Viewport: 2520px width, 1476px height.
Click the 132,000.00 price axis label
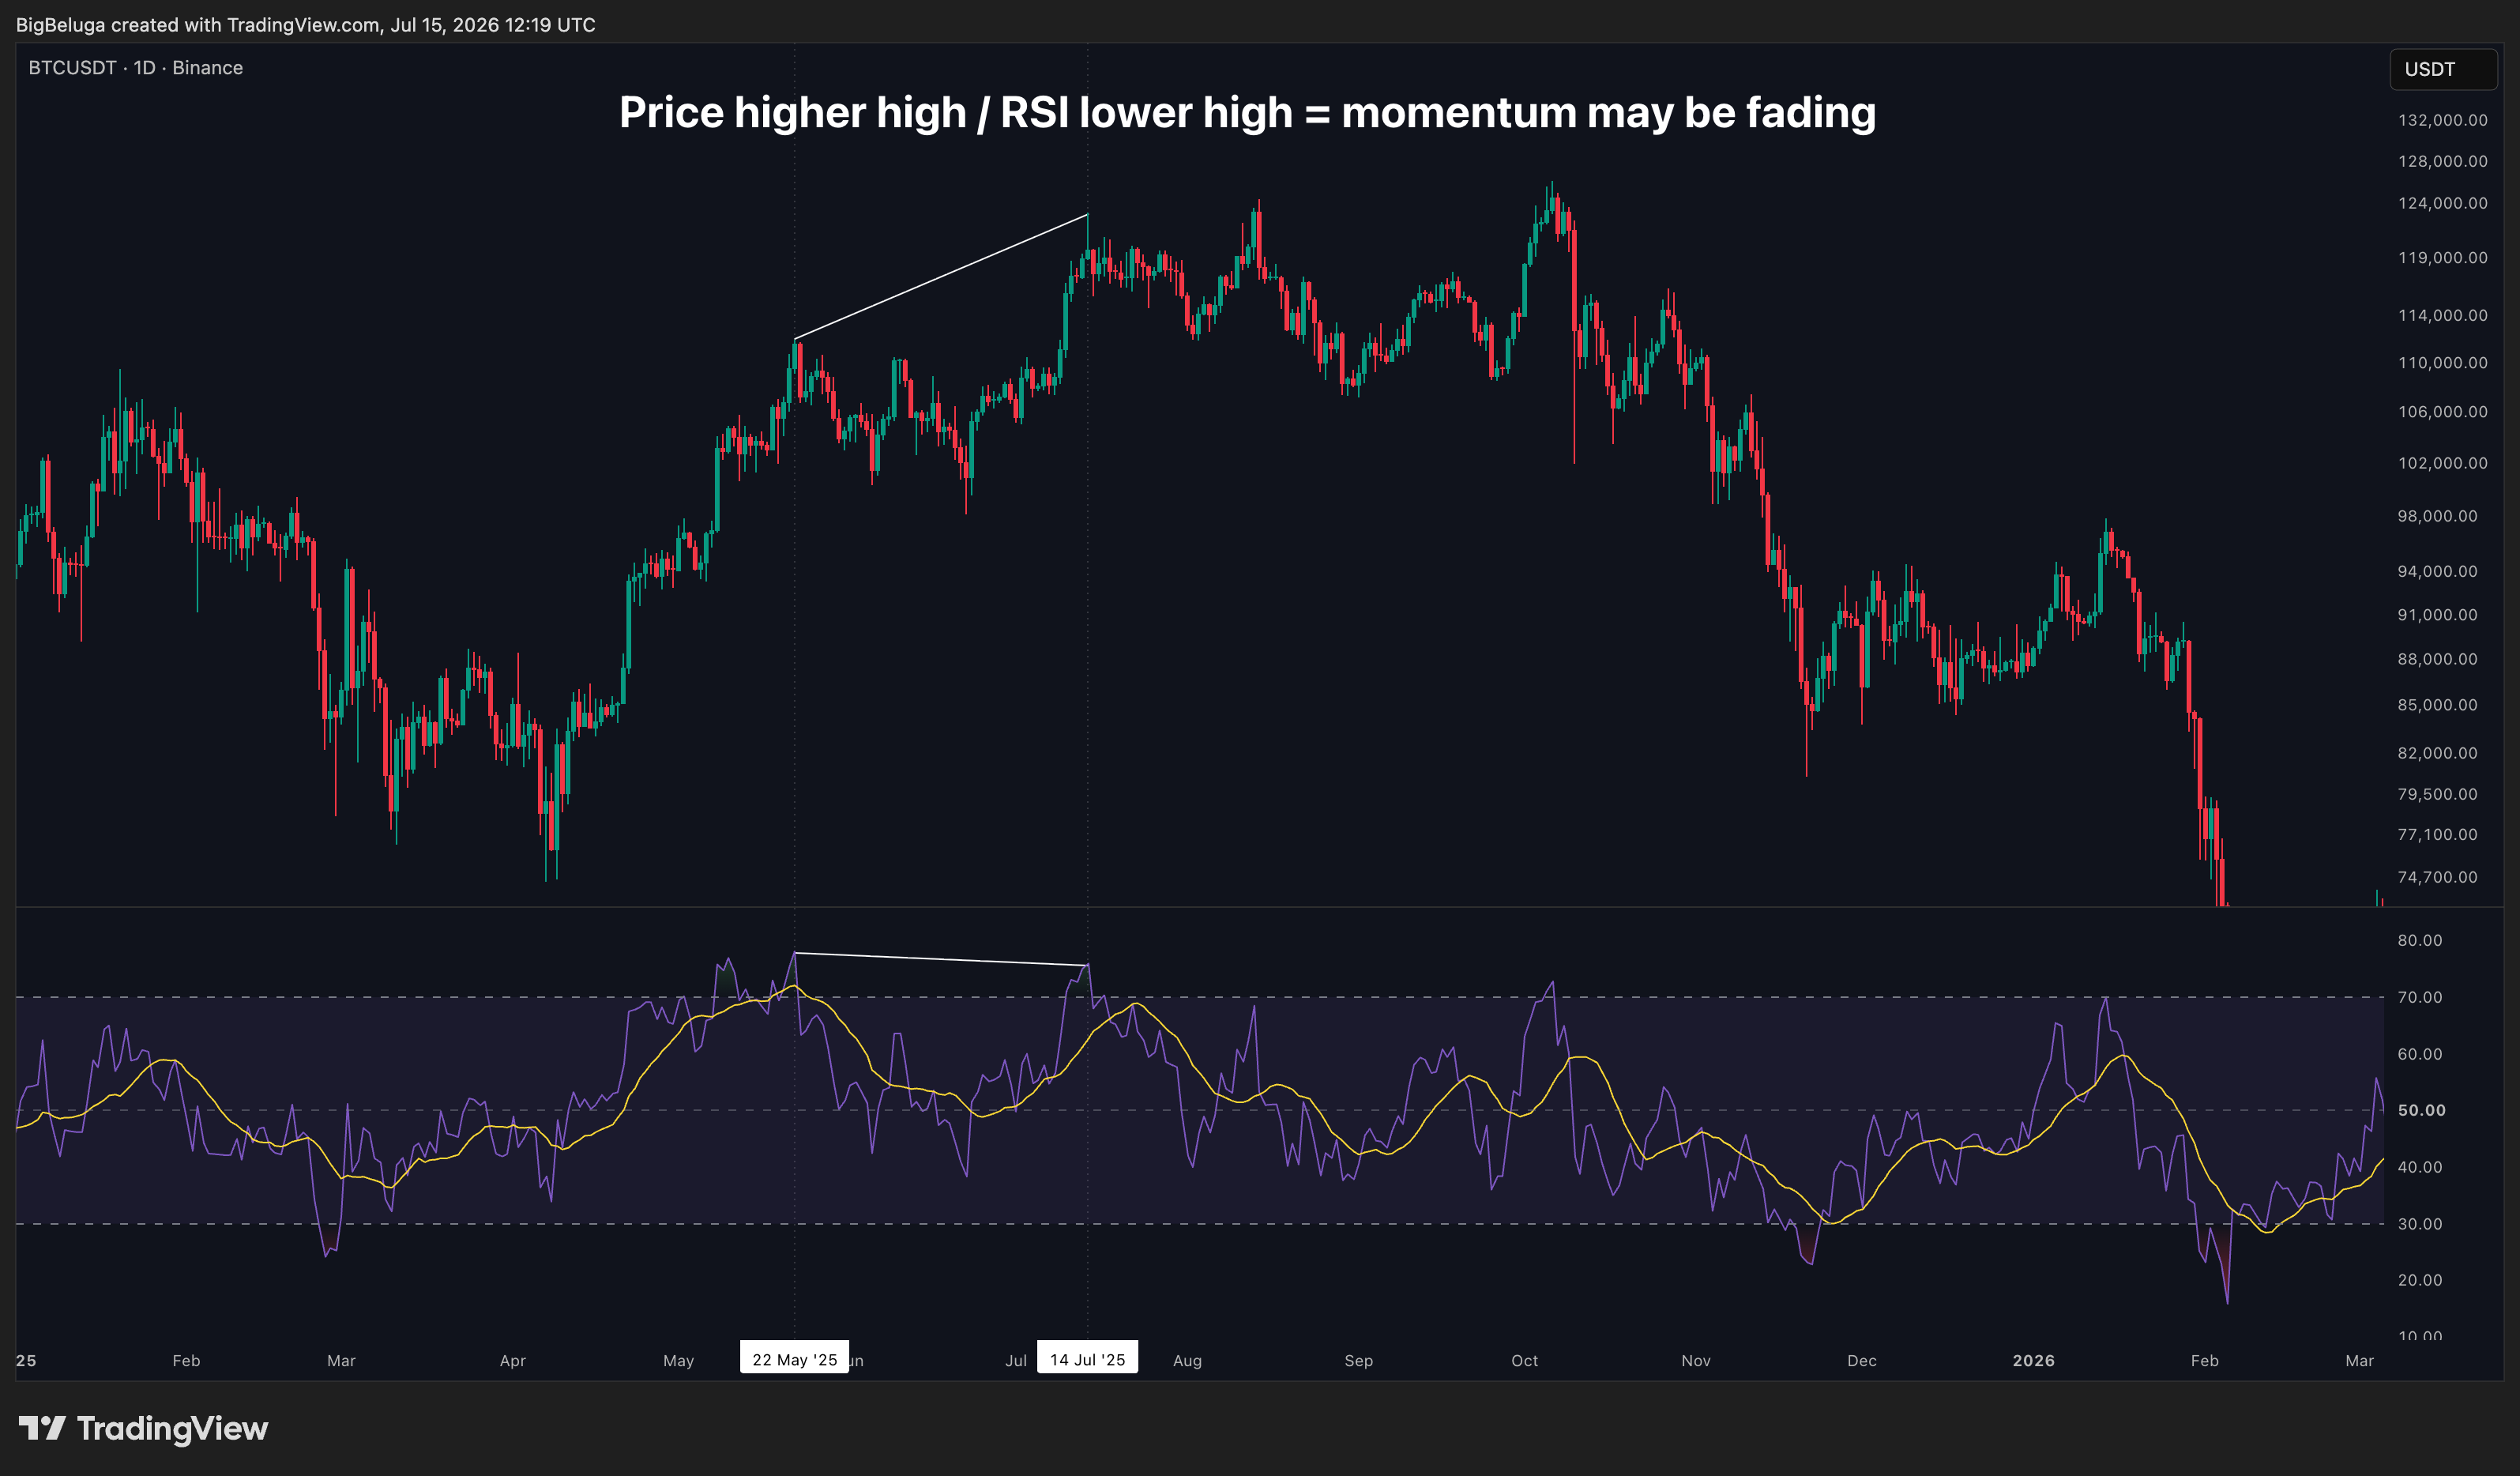click(2442, 120)
